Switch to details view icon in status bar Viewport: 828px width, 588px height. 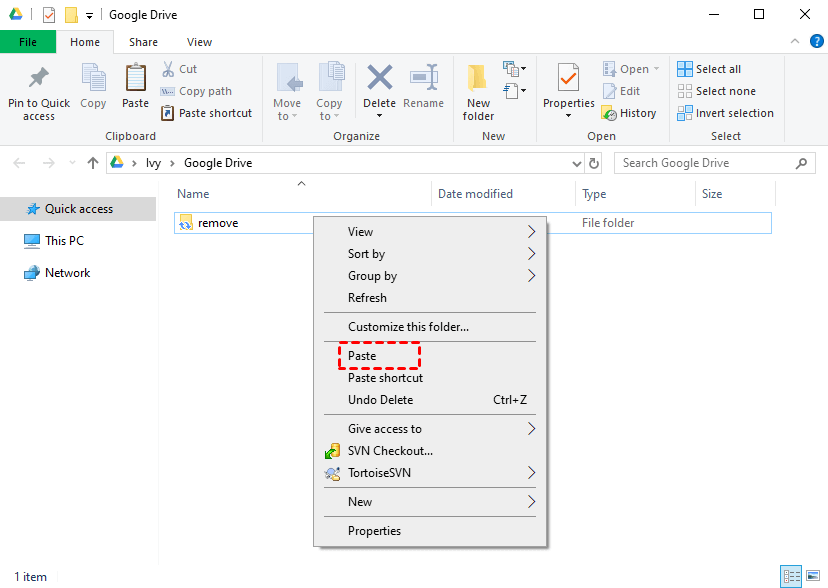(791, 576)
